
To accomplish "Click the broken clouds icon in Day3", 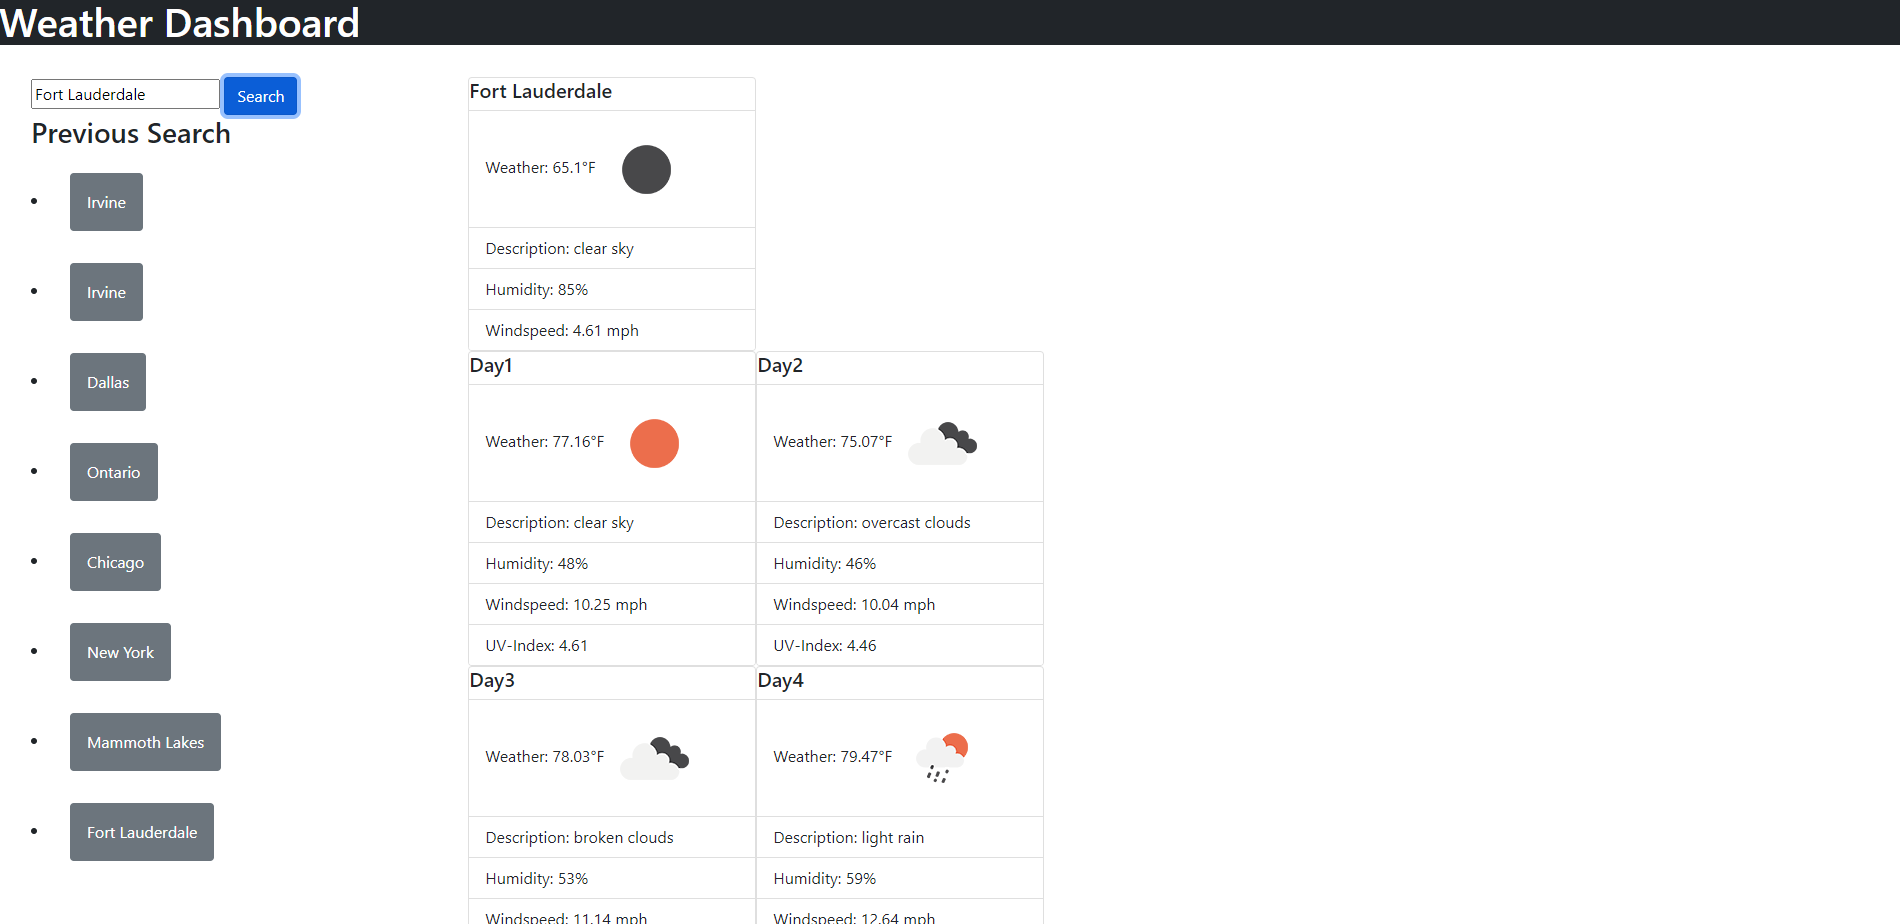I will [655, 758].
